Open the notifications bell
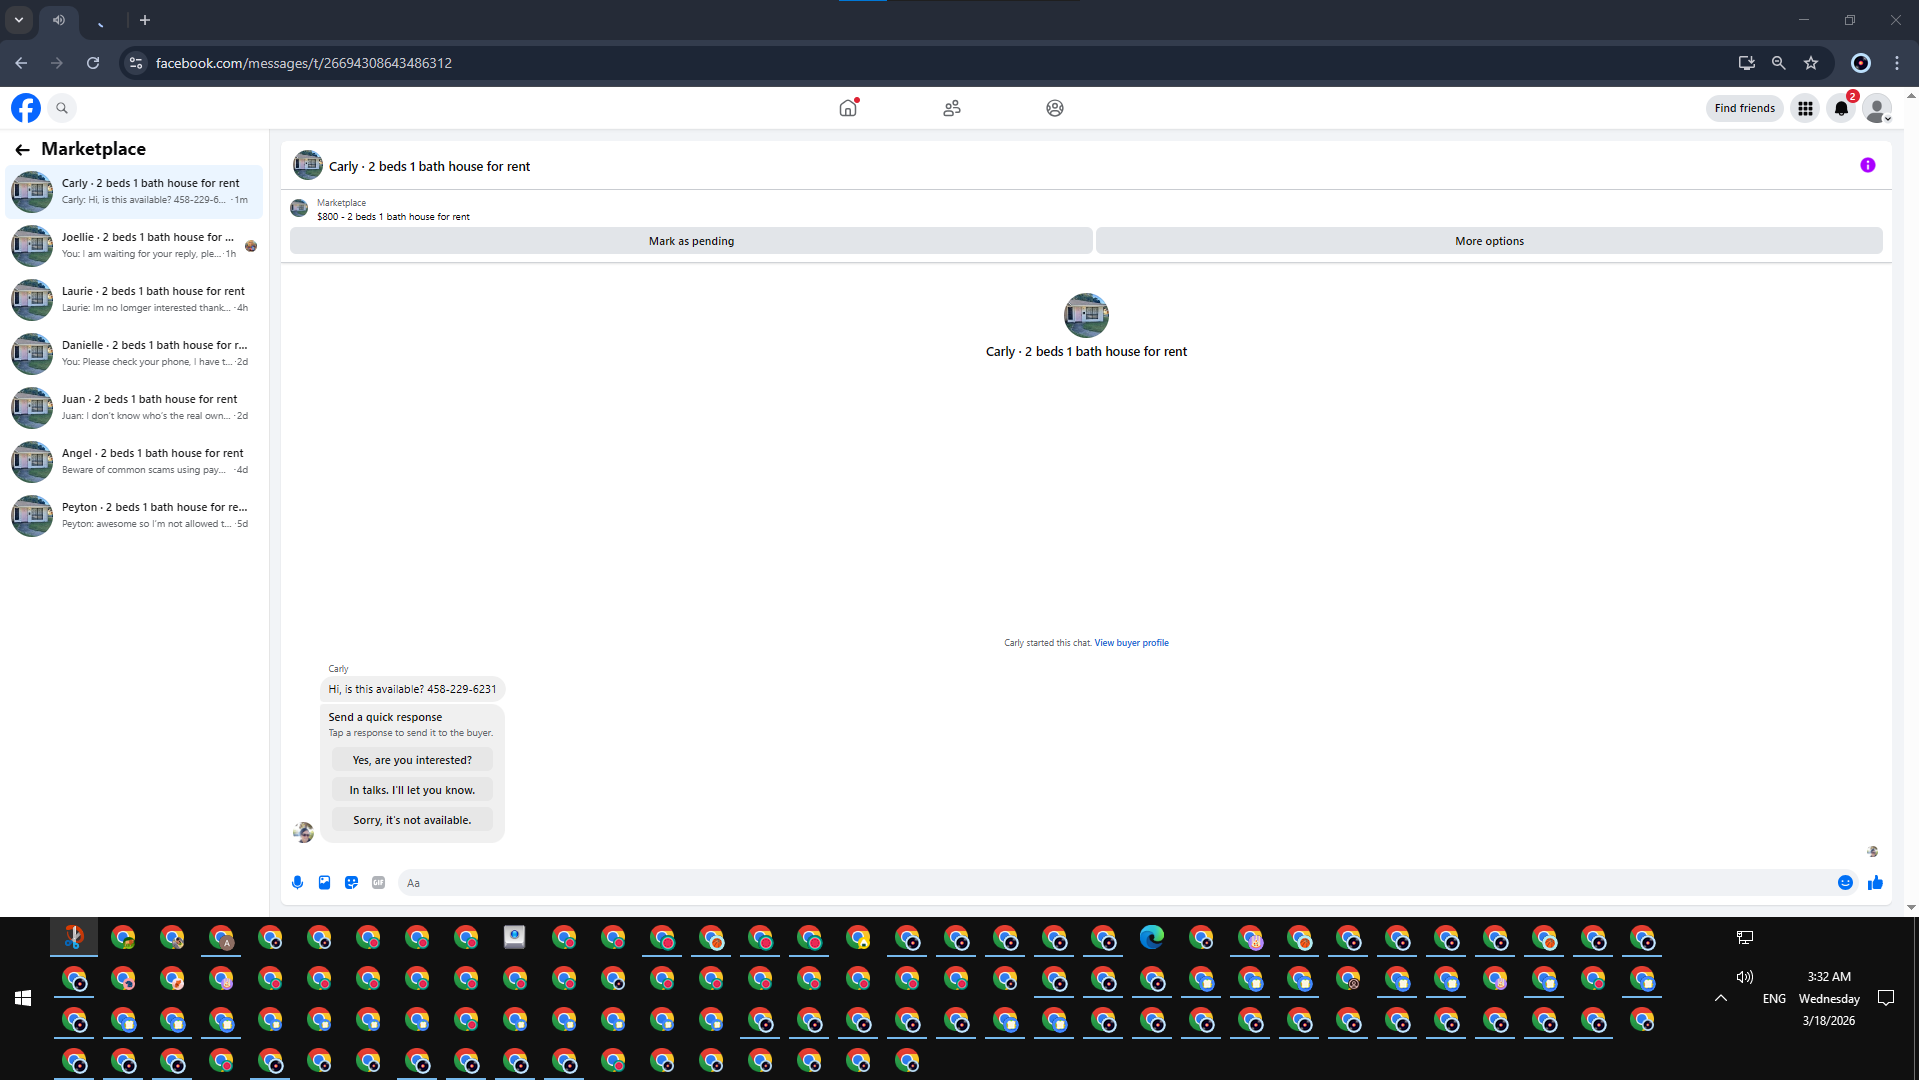This screenshot has height=1080, width=1919. [1841, 108]
